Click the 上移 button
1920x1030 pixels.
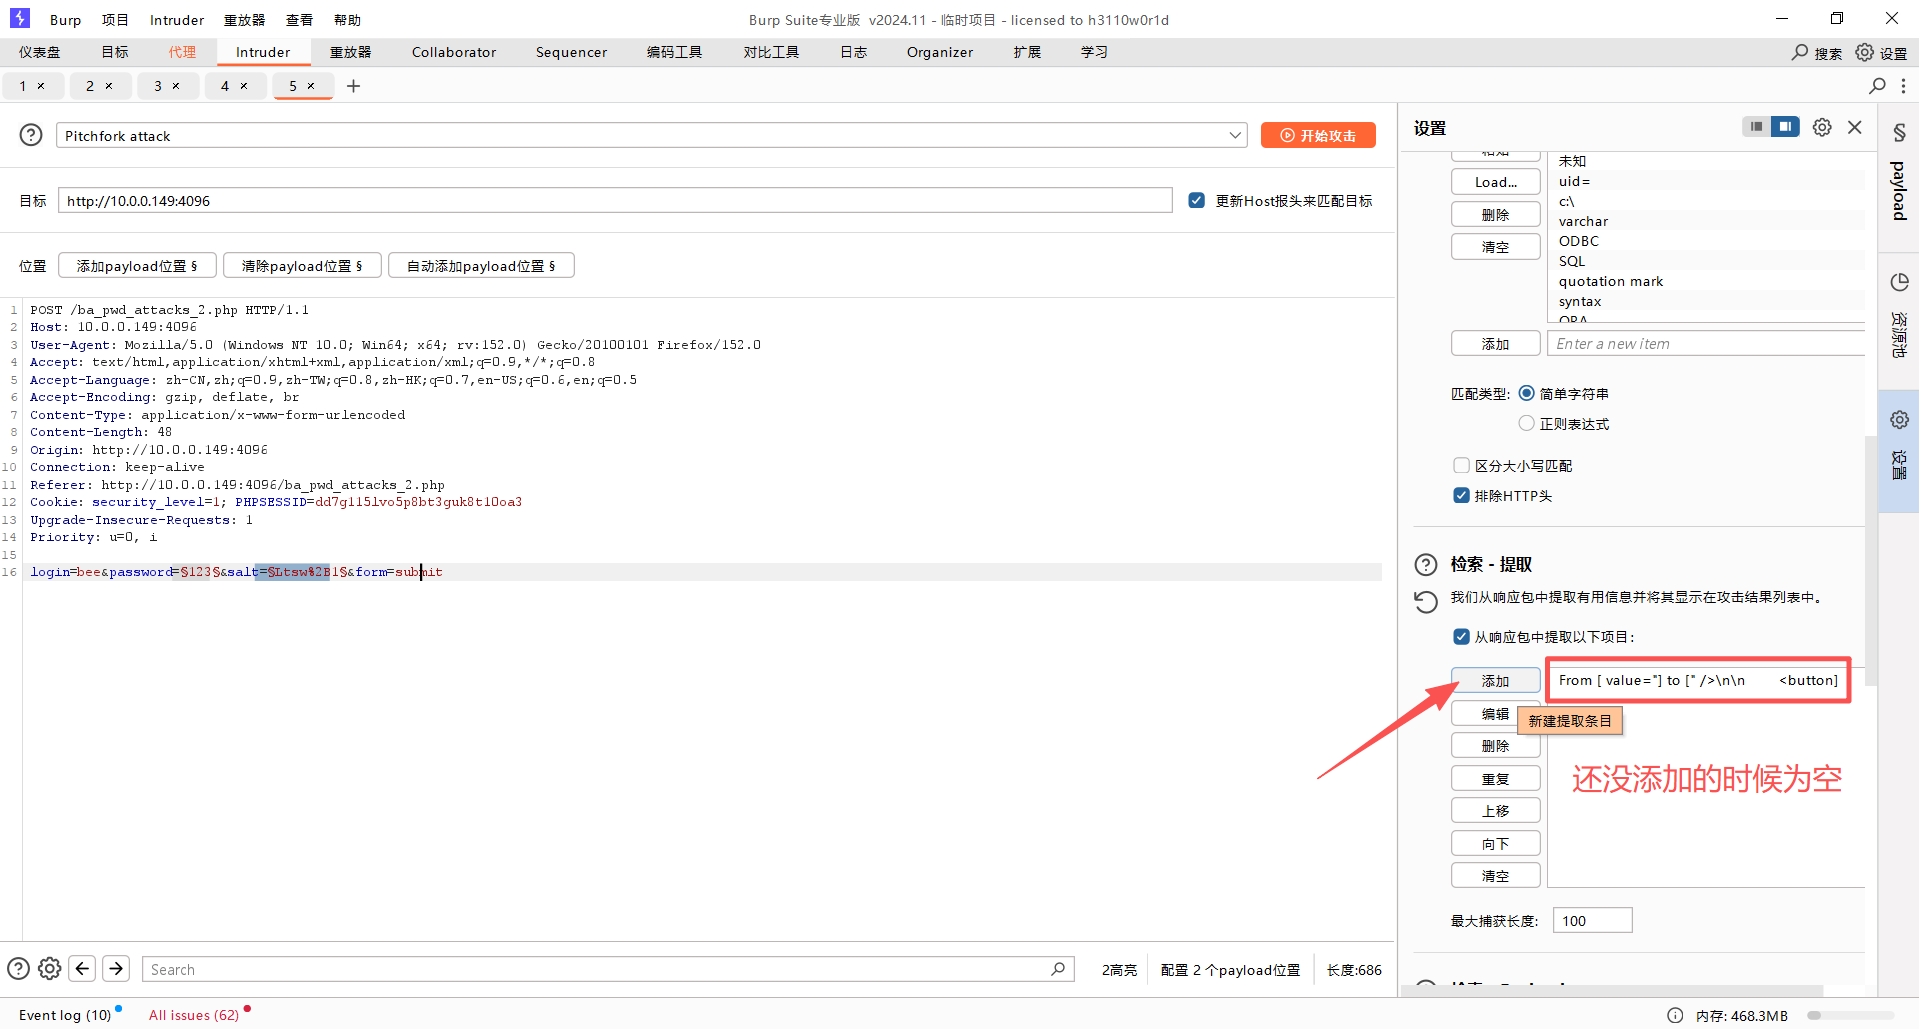click(1495, 811)
